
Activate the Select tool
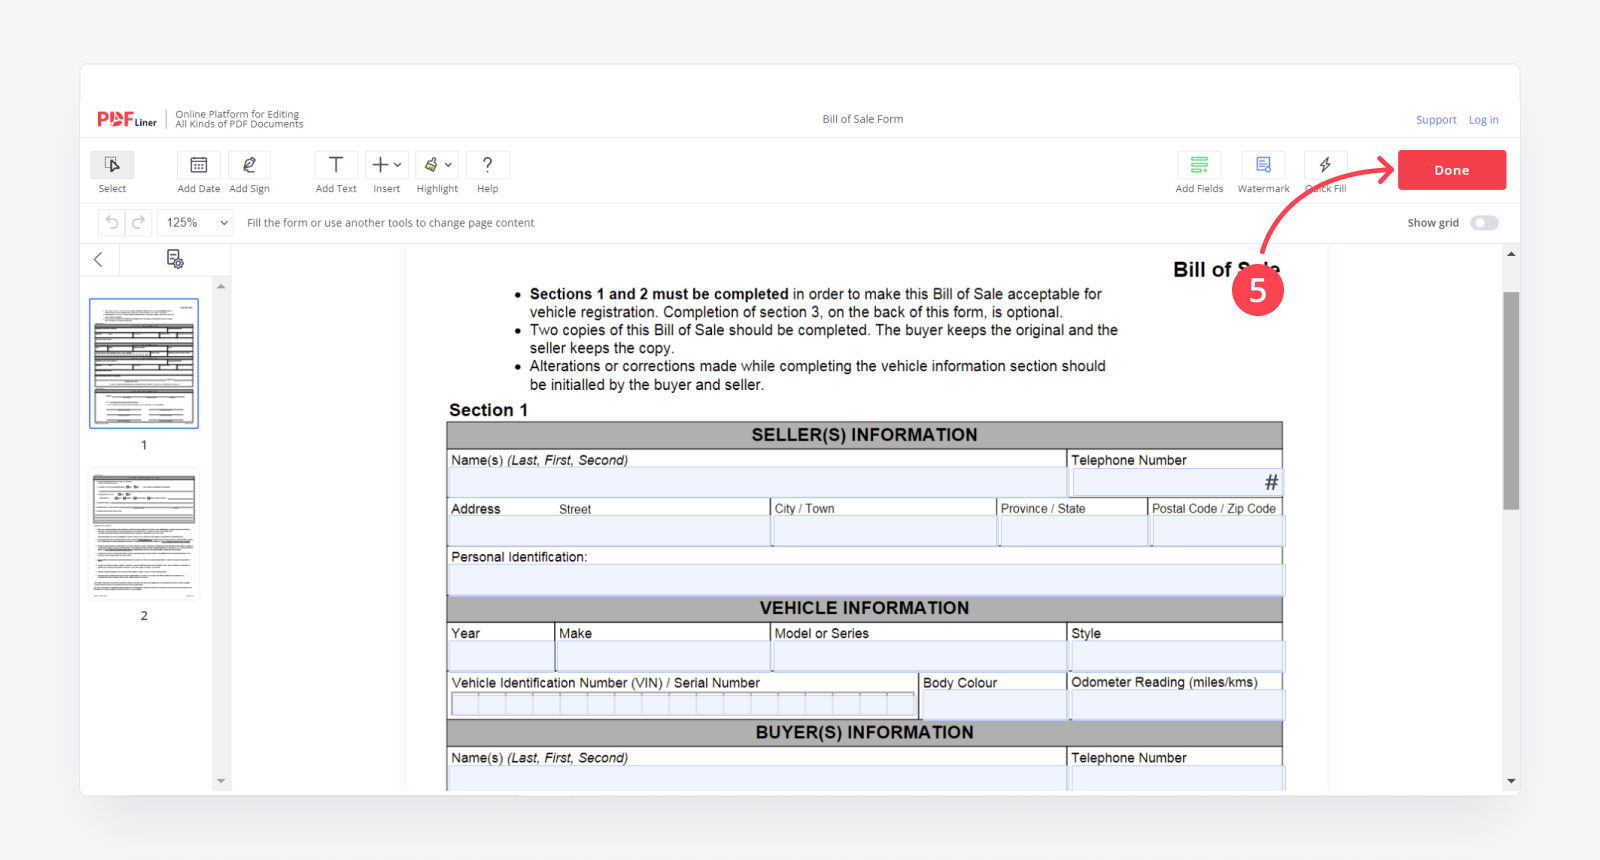pyautogui.click(x=112, y=165)
